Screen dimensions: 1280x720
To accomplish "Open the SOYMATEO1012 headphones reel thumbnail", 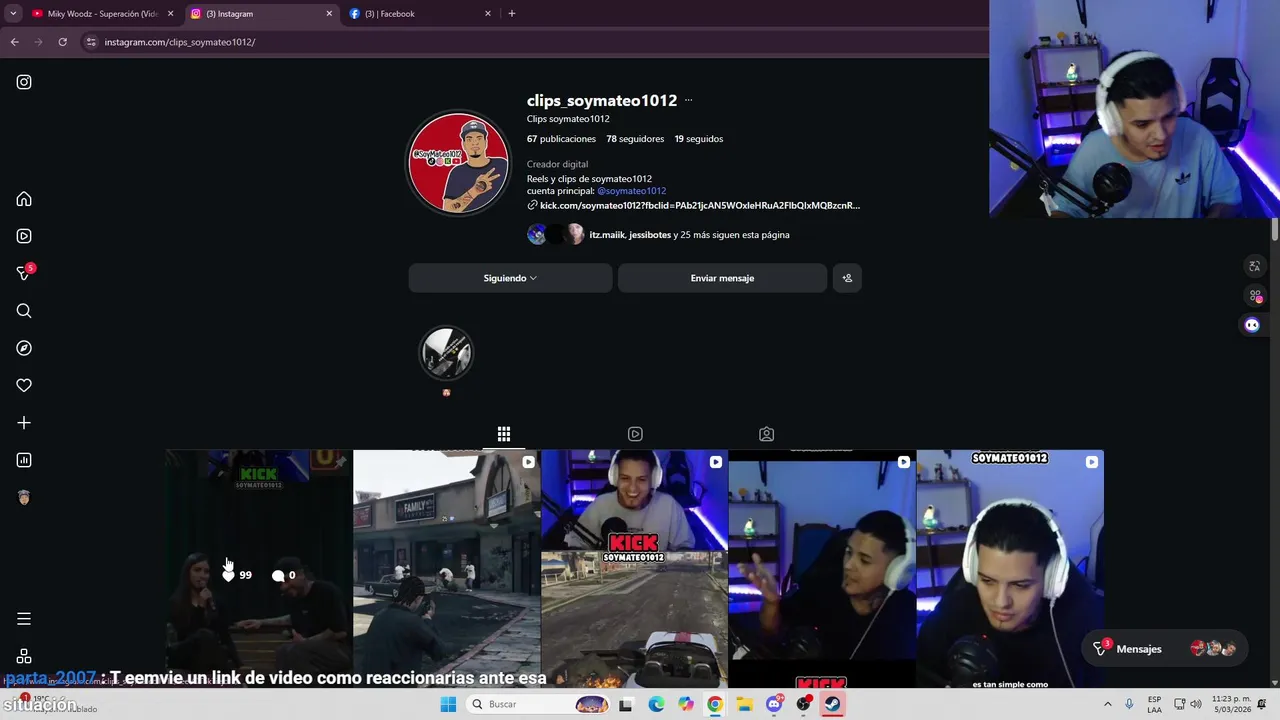I will pyautogui.click(x=1010, y=569).
